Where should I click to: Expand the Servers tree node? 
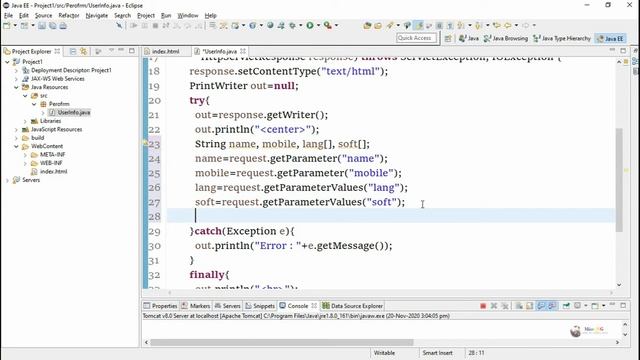coord(7,180)
